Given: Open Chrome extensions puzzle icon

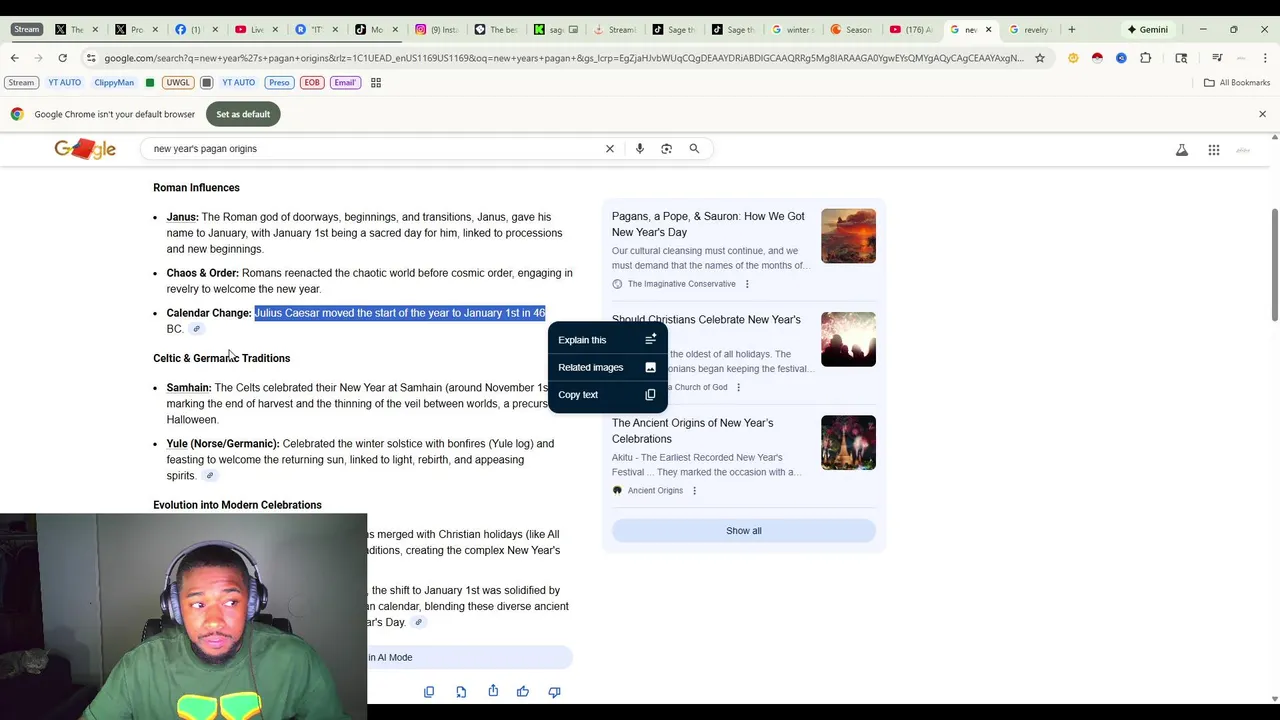Looking at the screenshot, I should [1146, 58].
